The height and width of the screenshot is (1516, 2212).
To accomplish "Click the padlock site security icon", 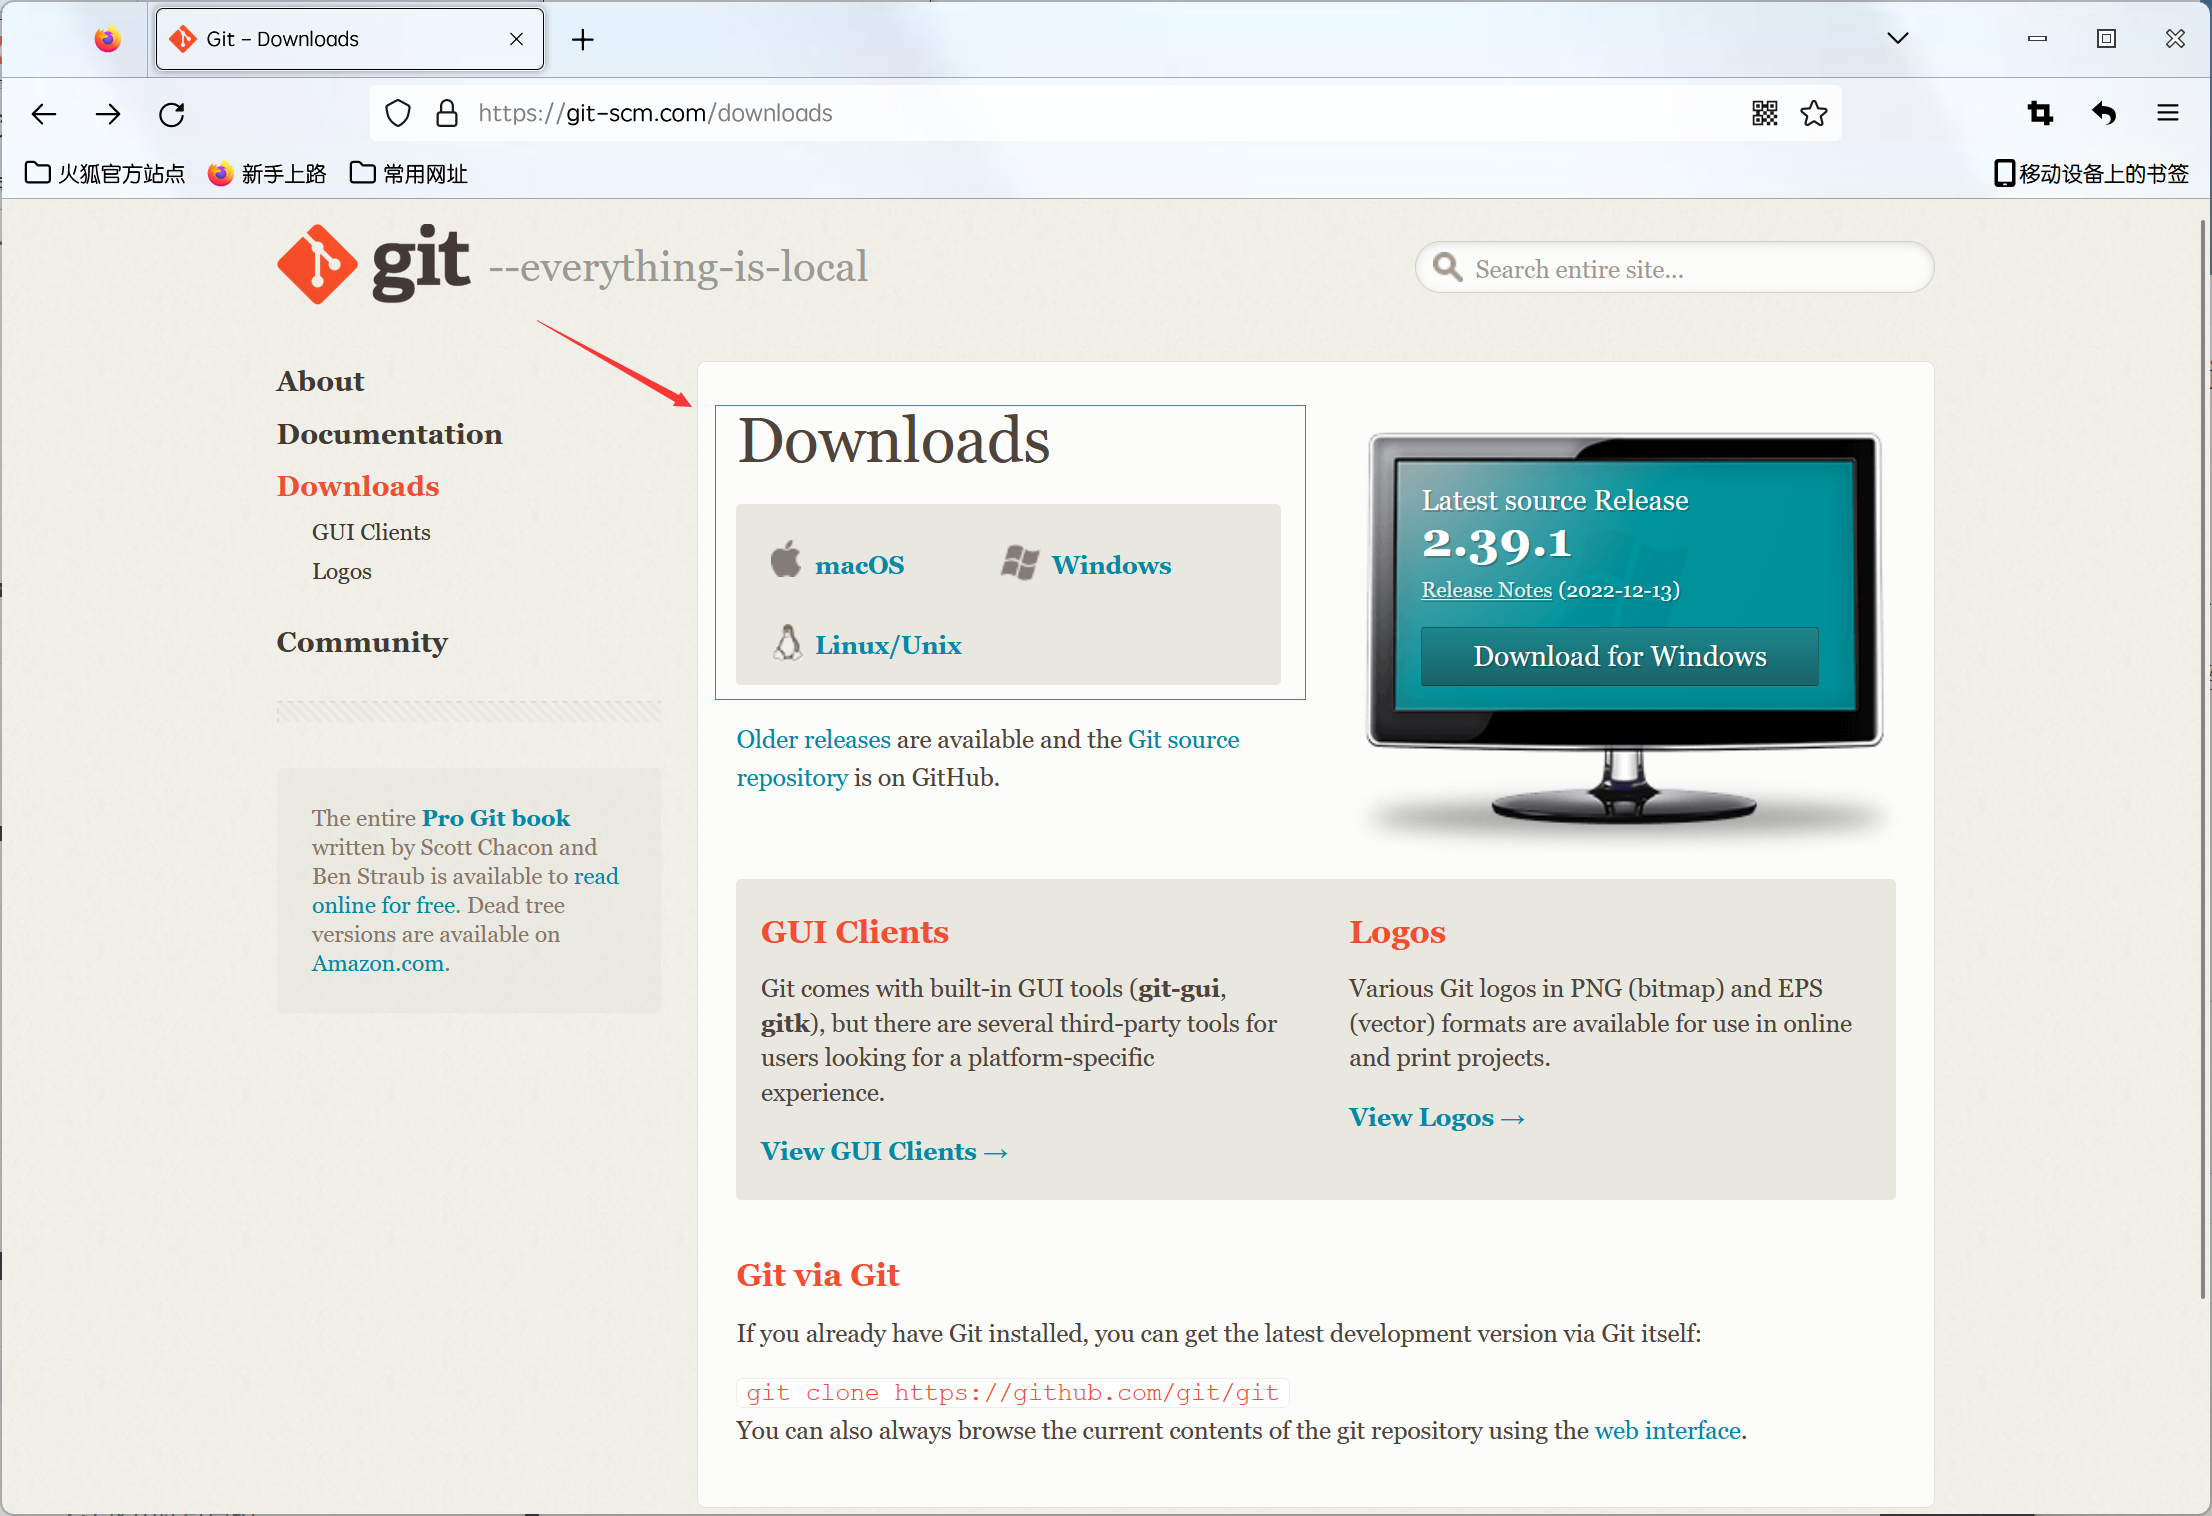I will [x=447, y=114].
